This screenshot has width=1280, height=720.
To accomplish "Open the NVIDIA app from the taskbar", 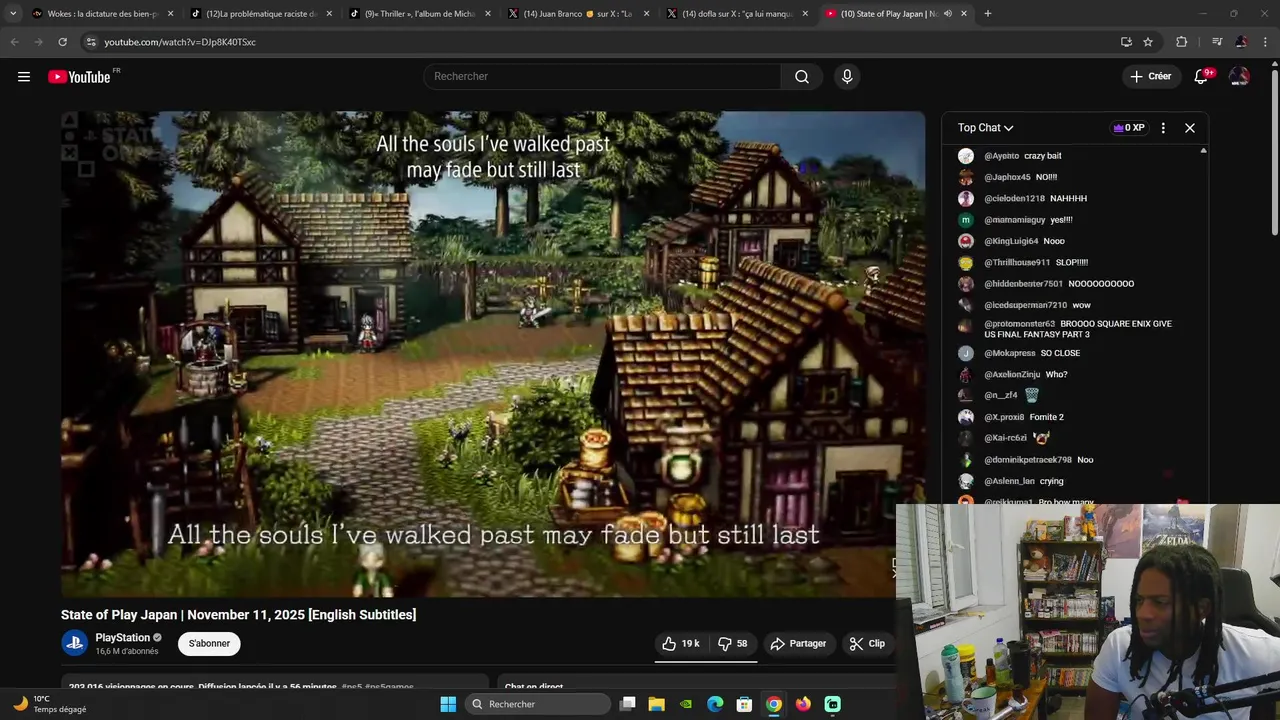I will [x=685, y=704].
